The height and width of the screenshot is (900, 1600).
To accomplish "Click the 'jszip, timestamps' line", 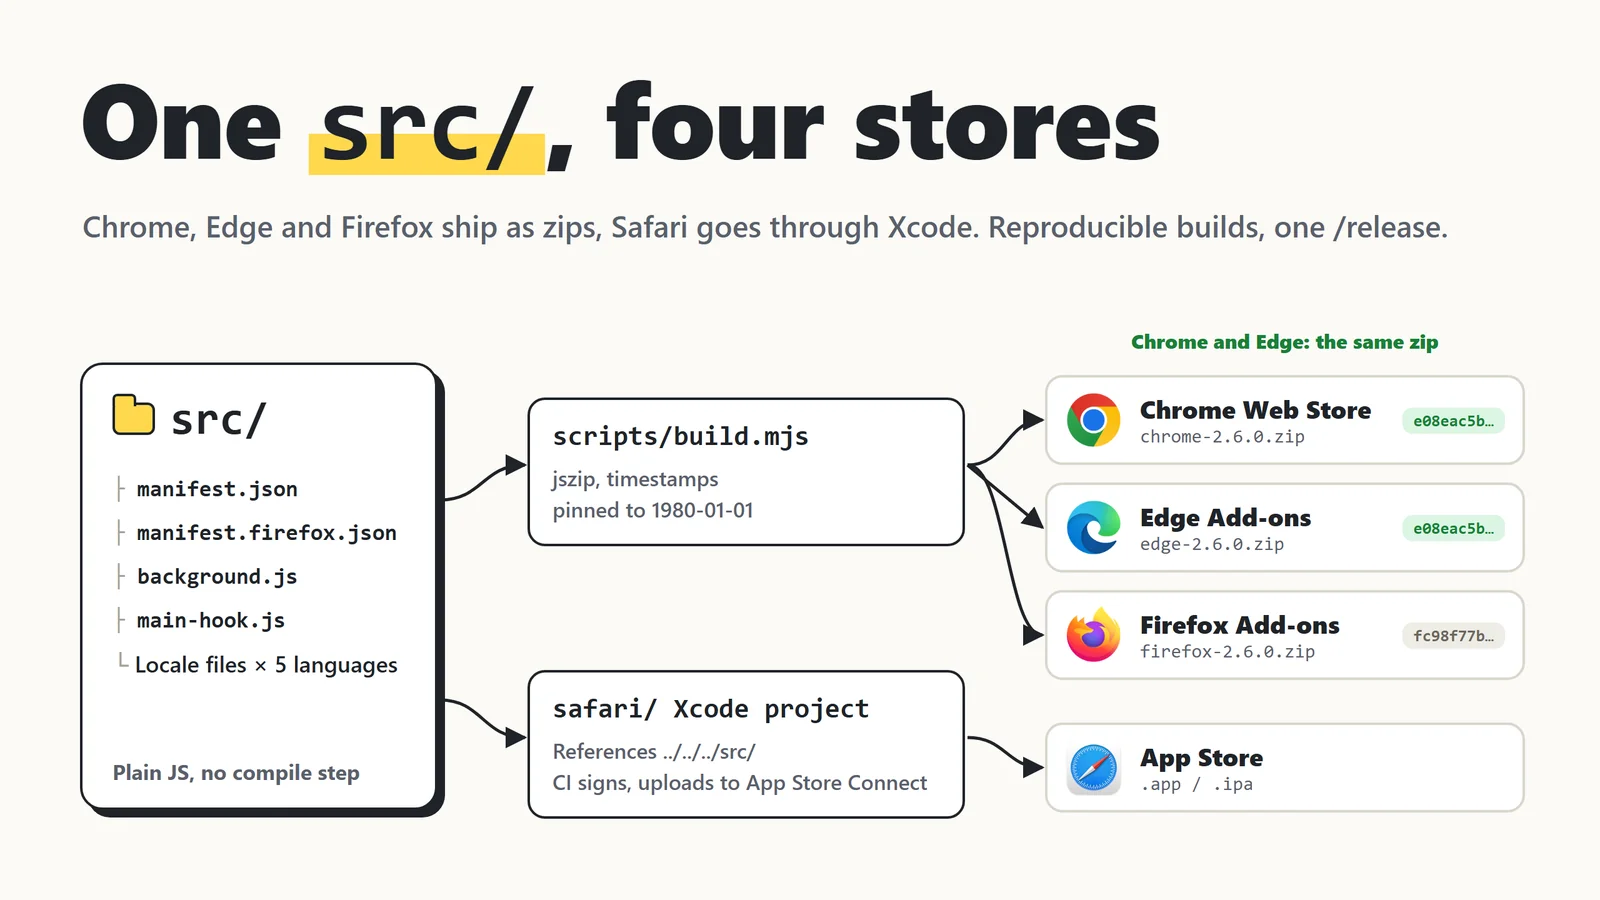I will (x=635, y=479).
